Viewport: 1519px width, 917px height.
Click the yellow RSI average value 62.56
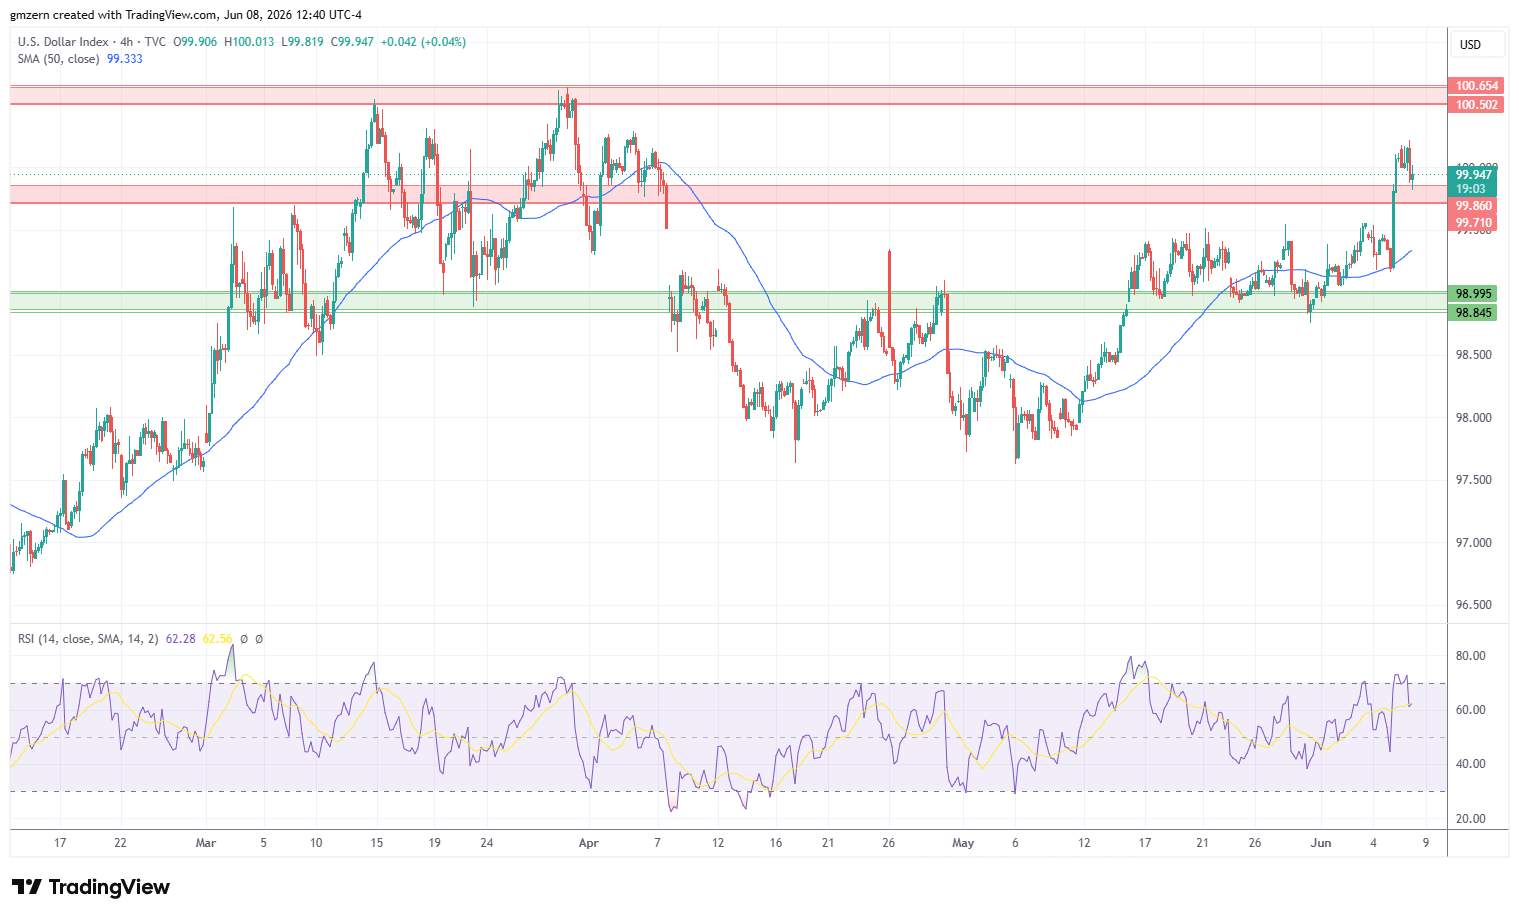[217, 639]
